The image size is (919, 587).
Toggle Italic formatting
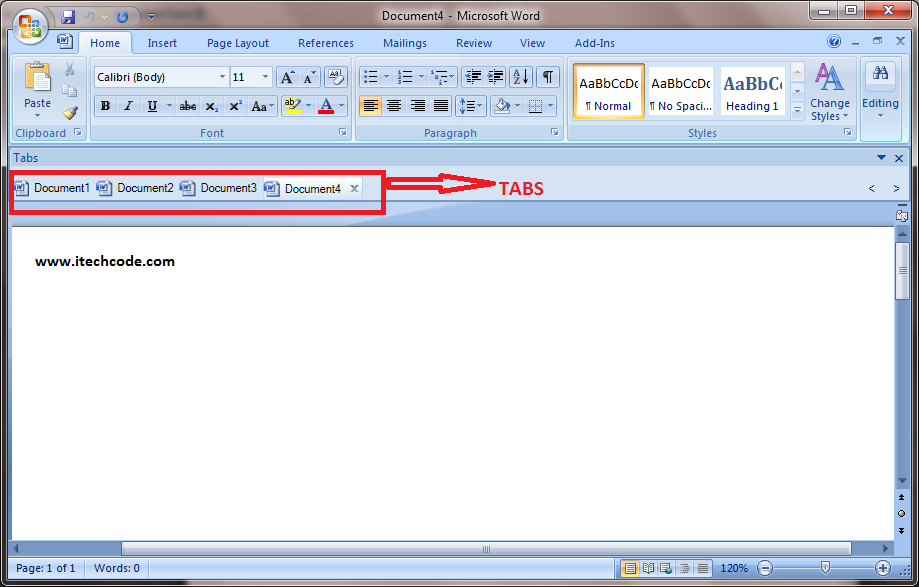pos(128,106)
